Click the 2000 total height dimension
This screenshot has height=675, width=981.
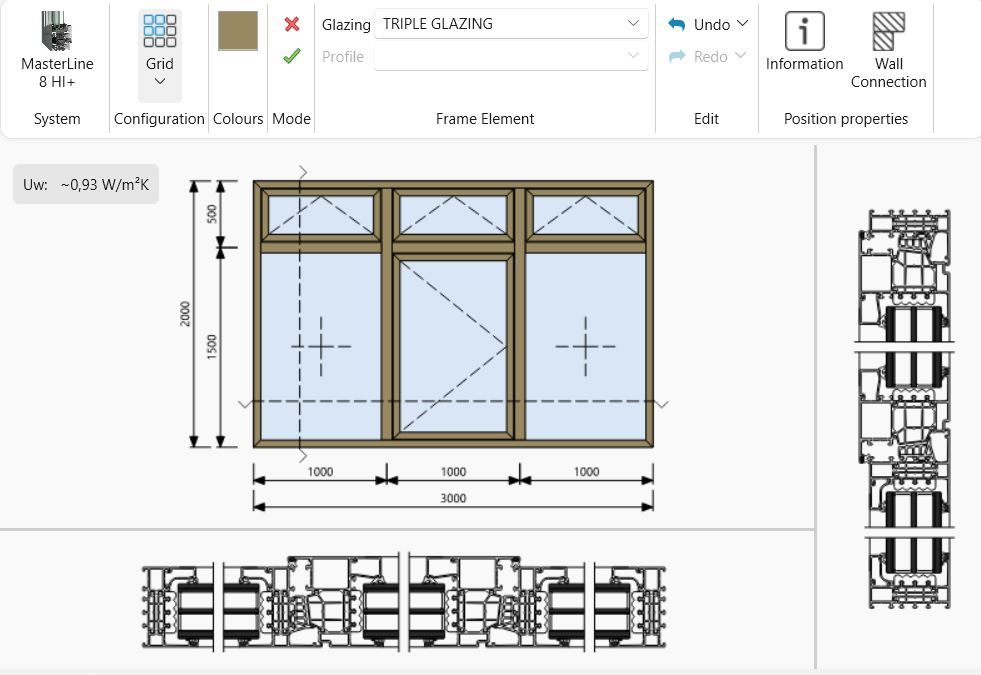coord(186,313)
